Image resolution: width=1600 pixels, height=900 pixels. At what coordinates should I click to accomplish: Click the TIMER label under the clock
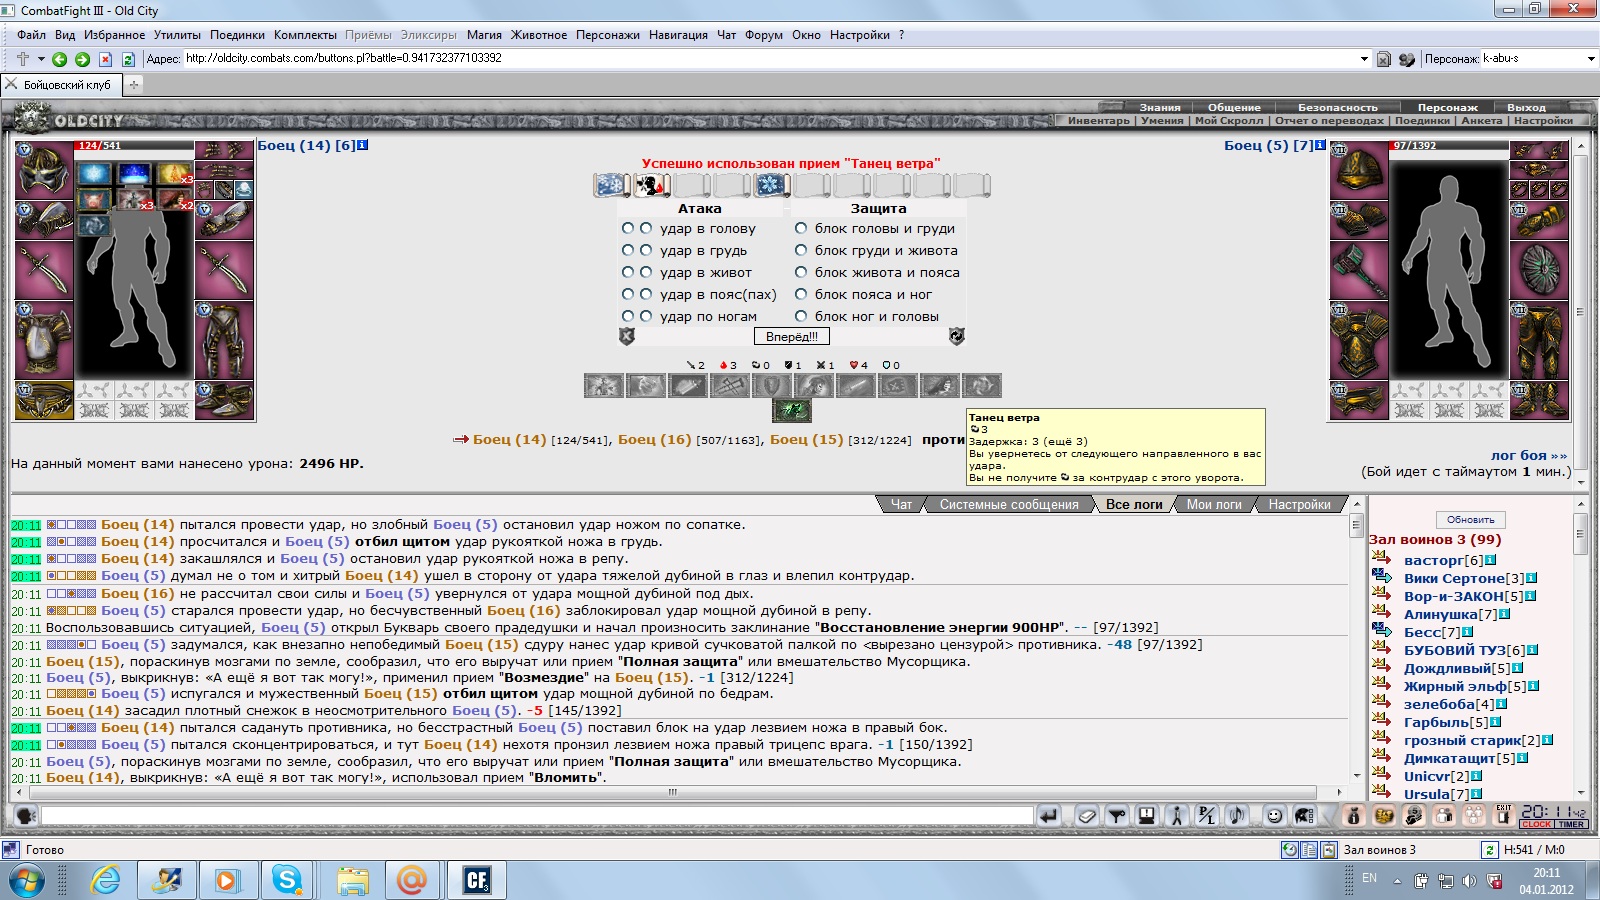point(1571,825)
